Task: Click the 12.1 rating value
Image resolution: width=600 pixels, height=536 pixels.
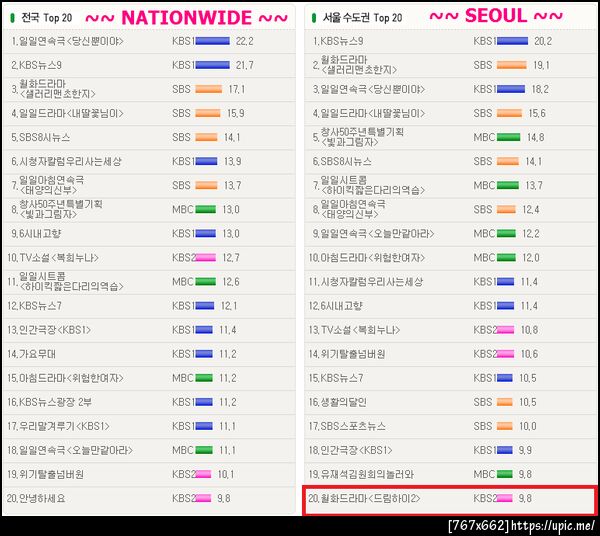Action: (x=229, y=306)
